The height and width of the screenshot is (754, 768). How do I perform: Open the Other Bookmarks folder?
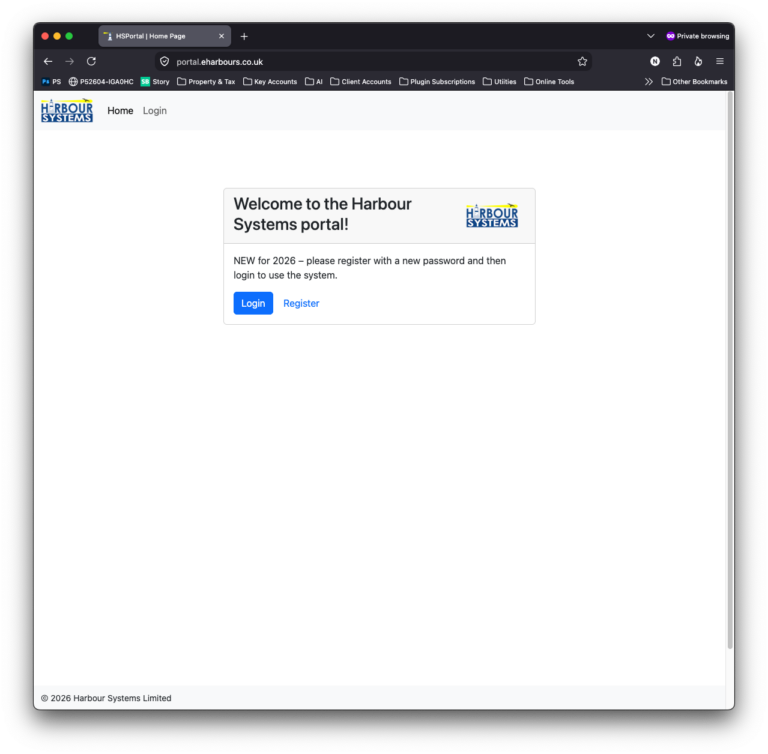point(694,82)
